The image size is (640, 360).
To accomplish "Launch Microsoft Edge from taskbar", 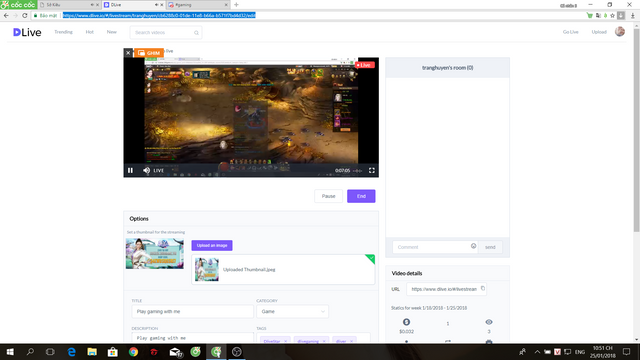I will coord(71,352).
